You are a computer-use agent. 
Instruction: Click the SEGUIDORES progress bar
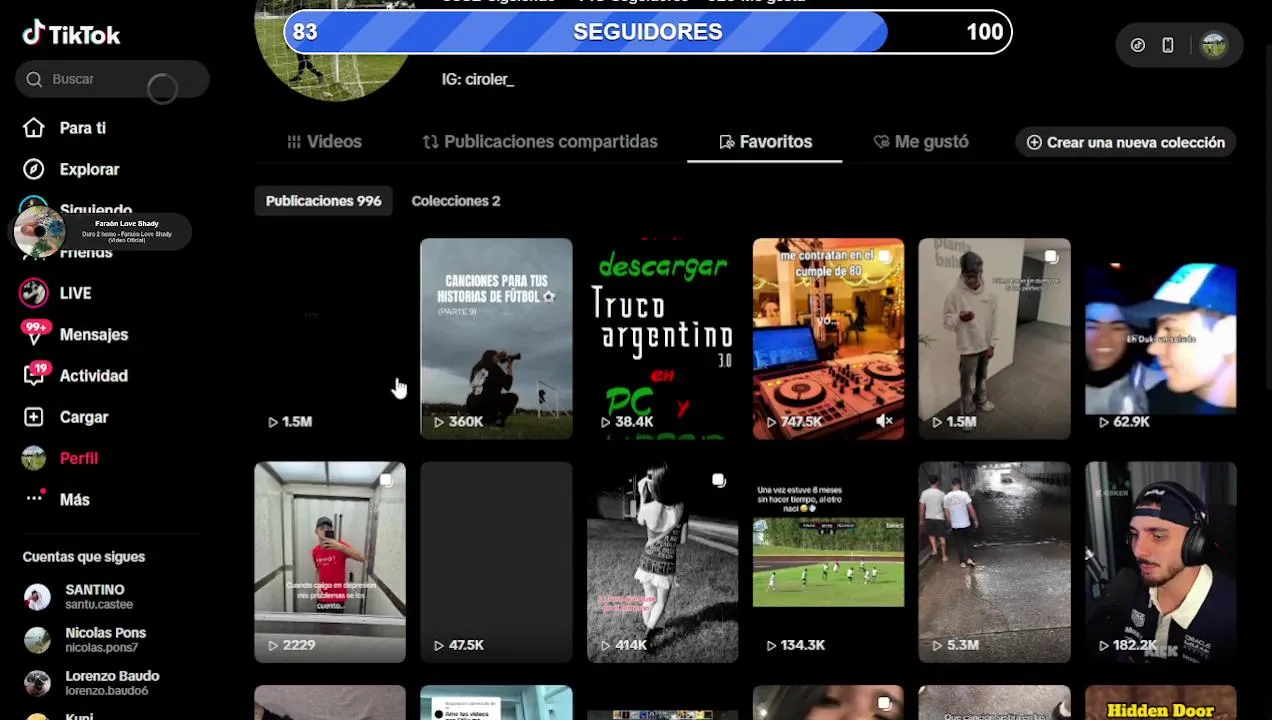pyautogui.click(x=648, y=32)
